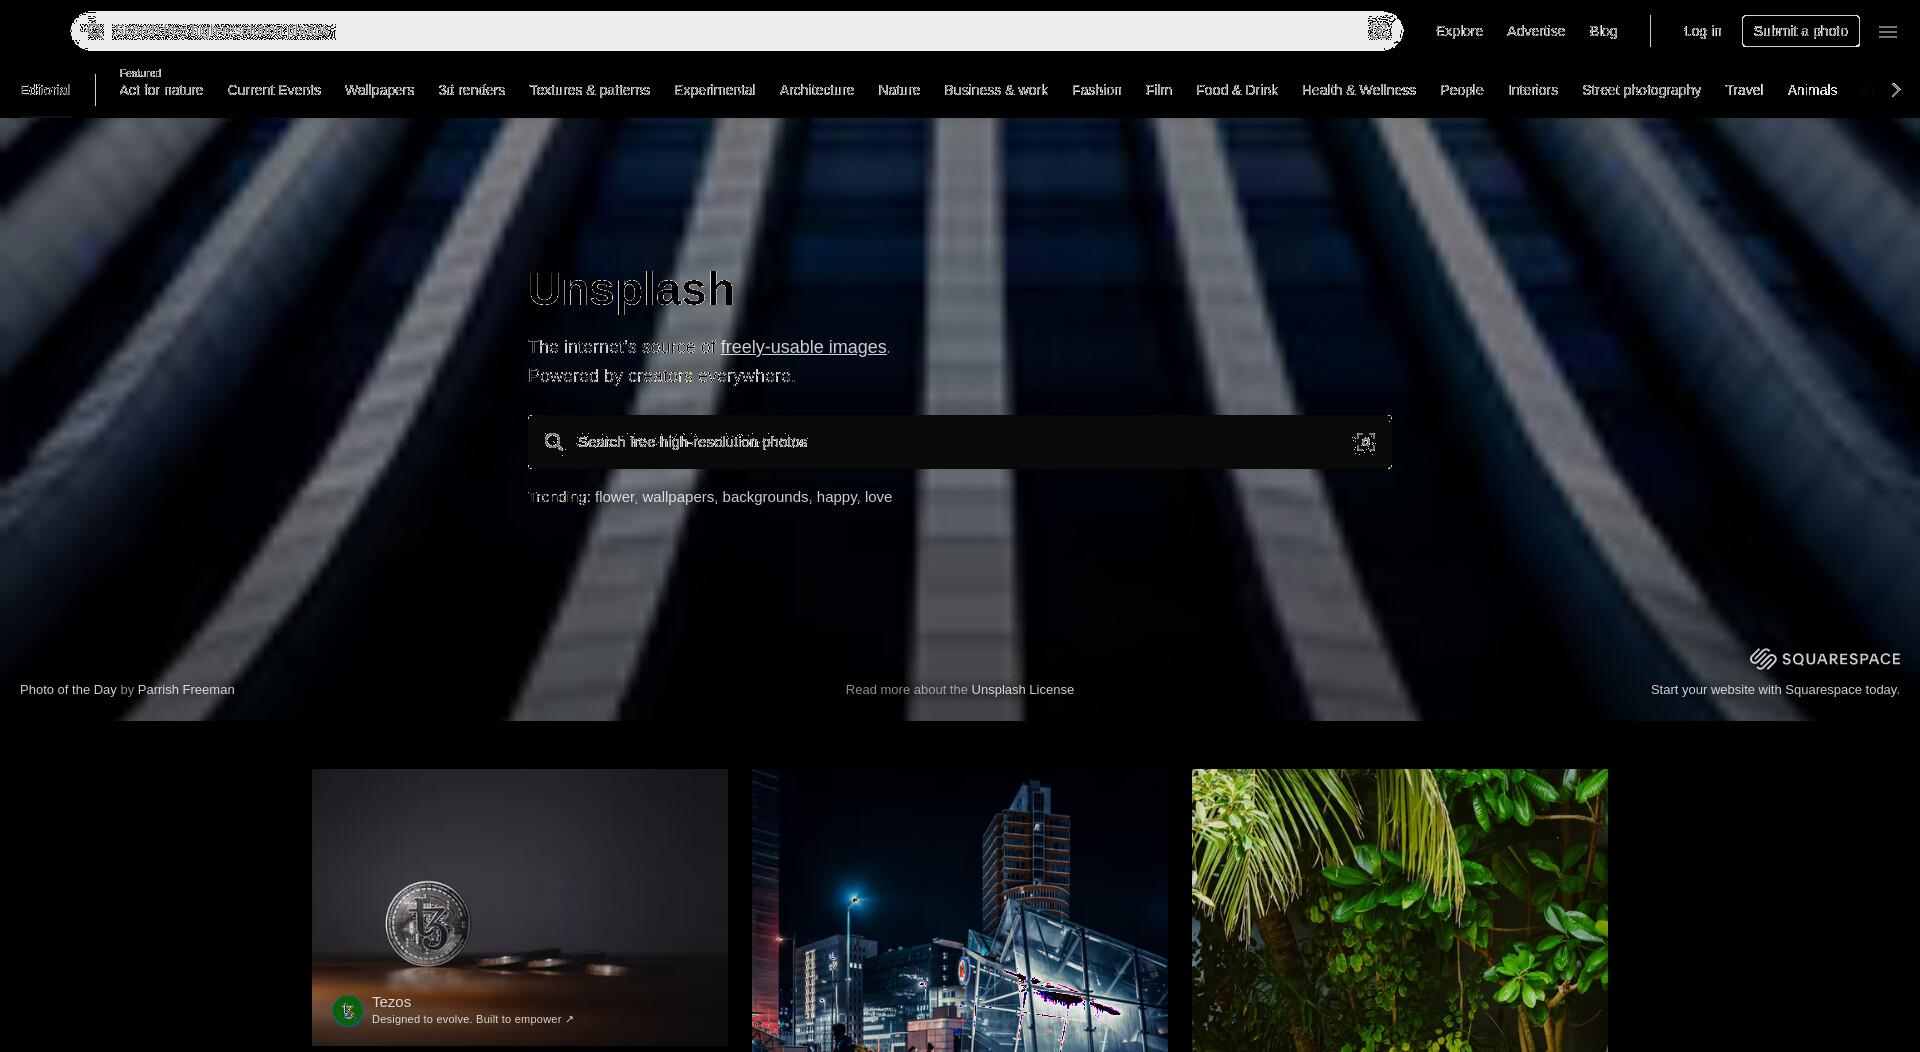Select trending term wallpapers
The image size is (1920, 1052).
click(678, 497)
